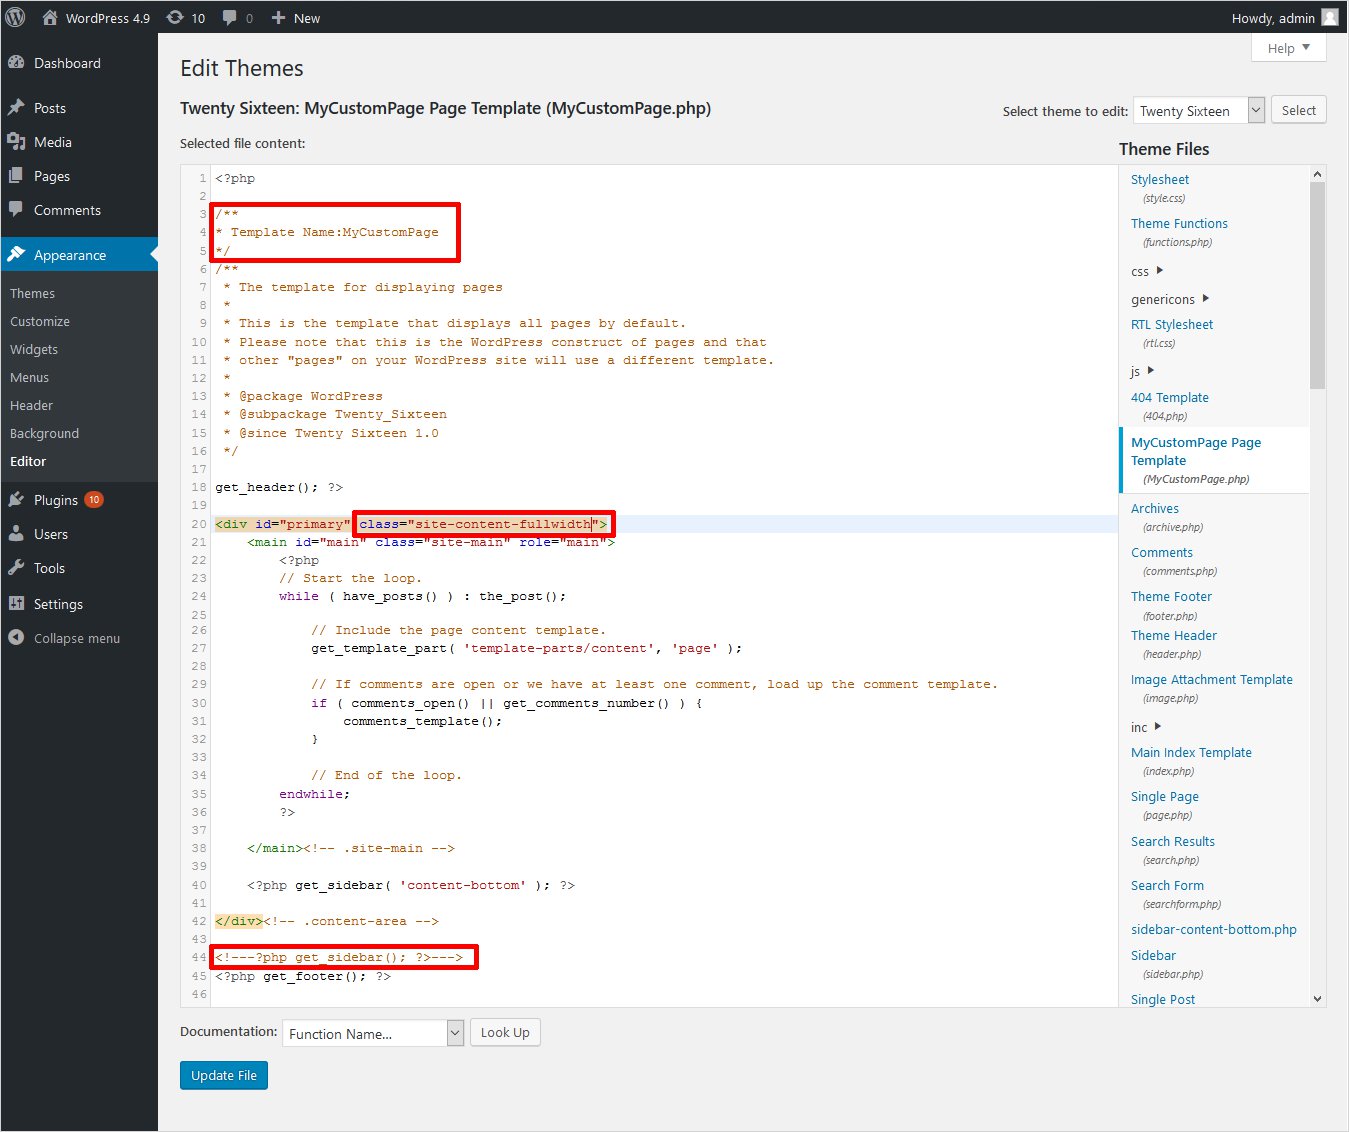Click the Collapse menu arrow icon
Screen dimensions: 1349x1132
(x=16, y=638)
